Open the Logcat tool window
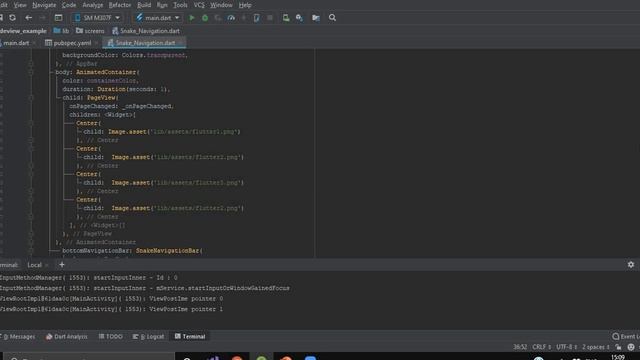Screen dimensions: 640x360 tap(149, 337)
